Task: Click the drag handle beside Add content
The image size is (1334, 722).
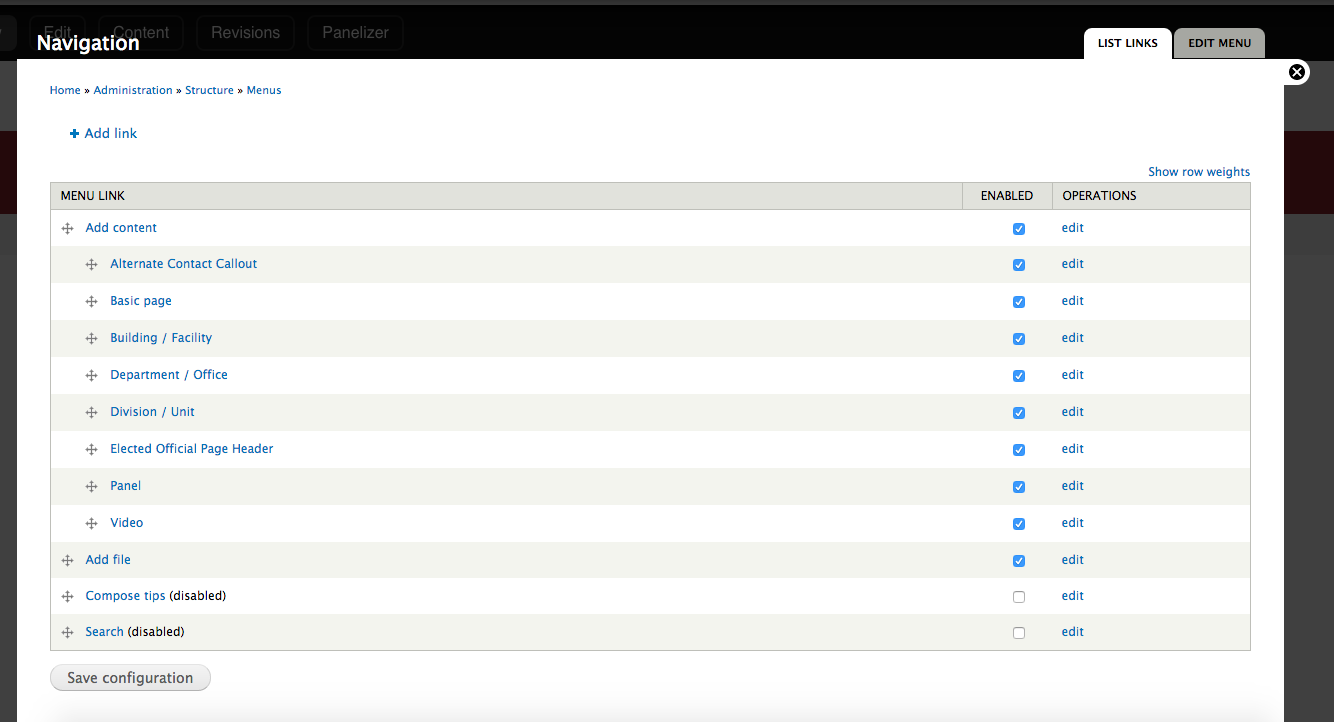Action: 68,229
